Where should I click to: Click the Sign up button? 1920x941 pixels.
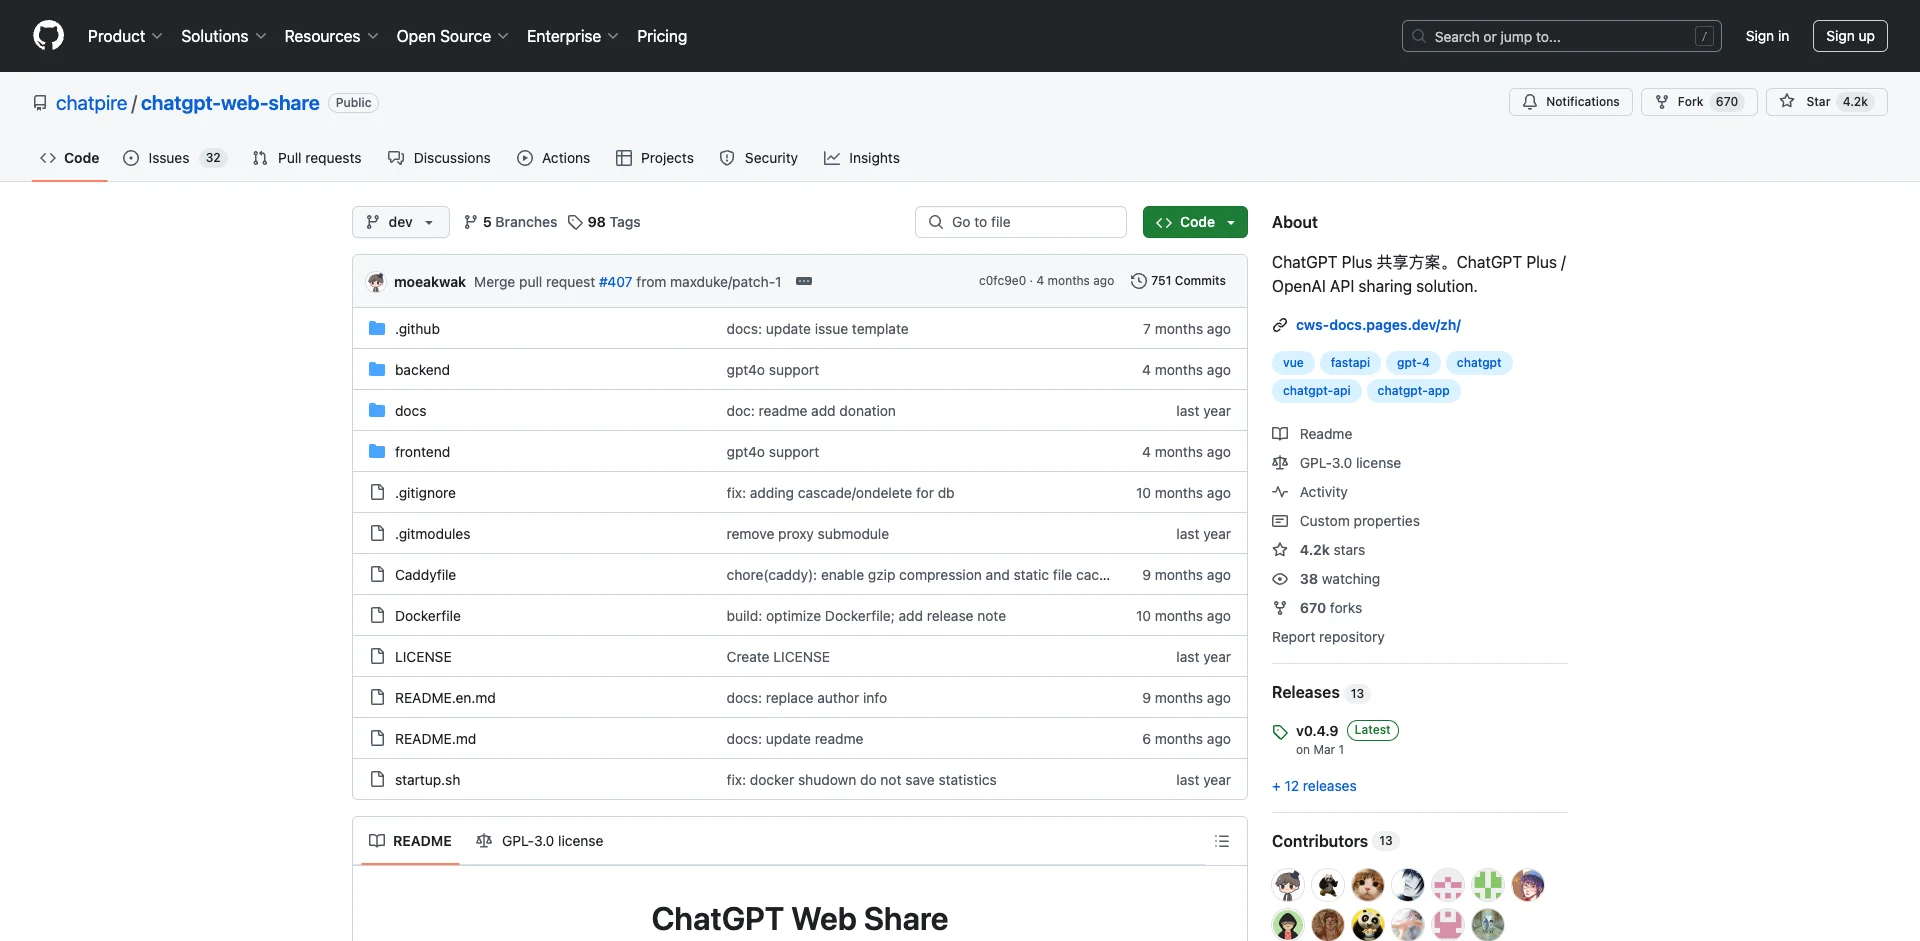click(1850, 36)
